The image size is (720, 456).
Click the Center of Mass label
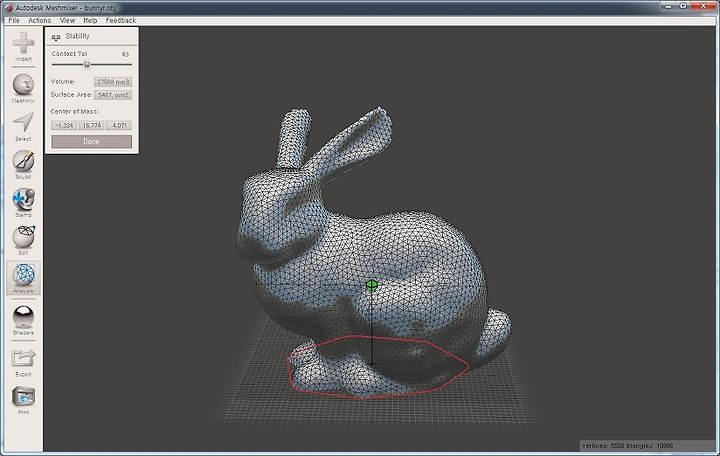[74, 112]
